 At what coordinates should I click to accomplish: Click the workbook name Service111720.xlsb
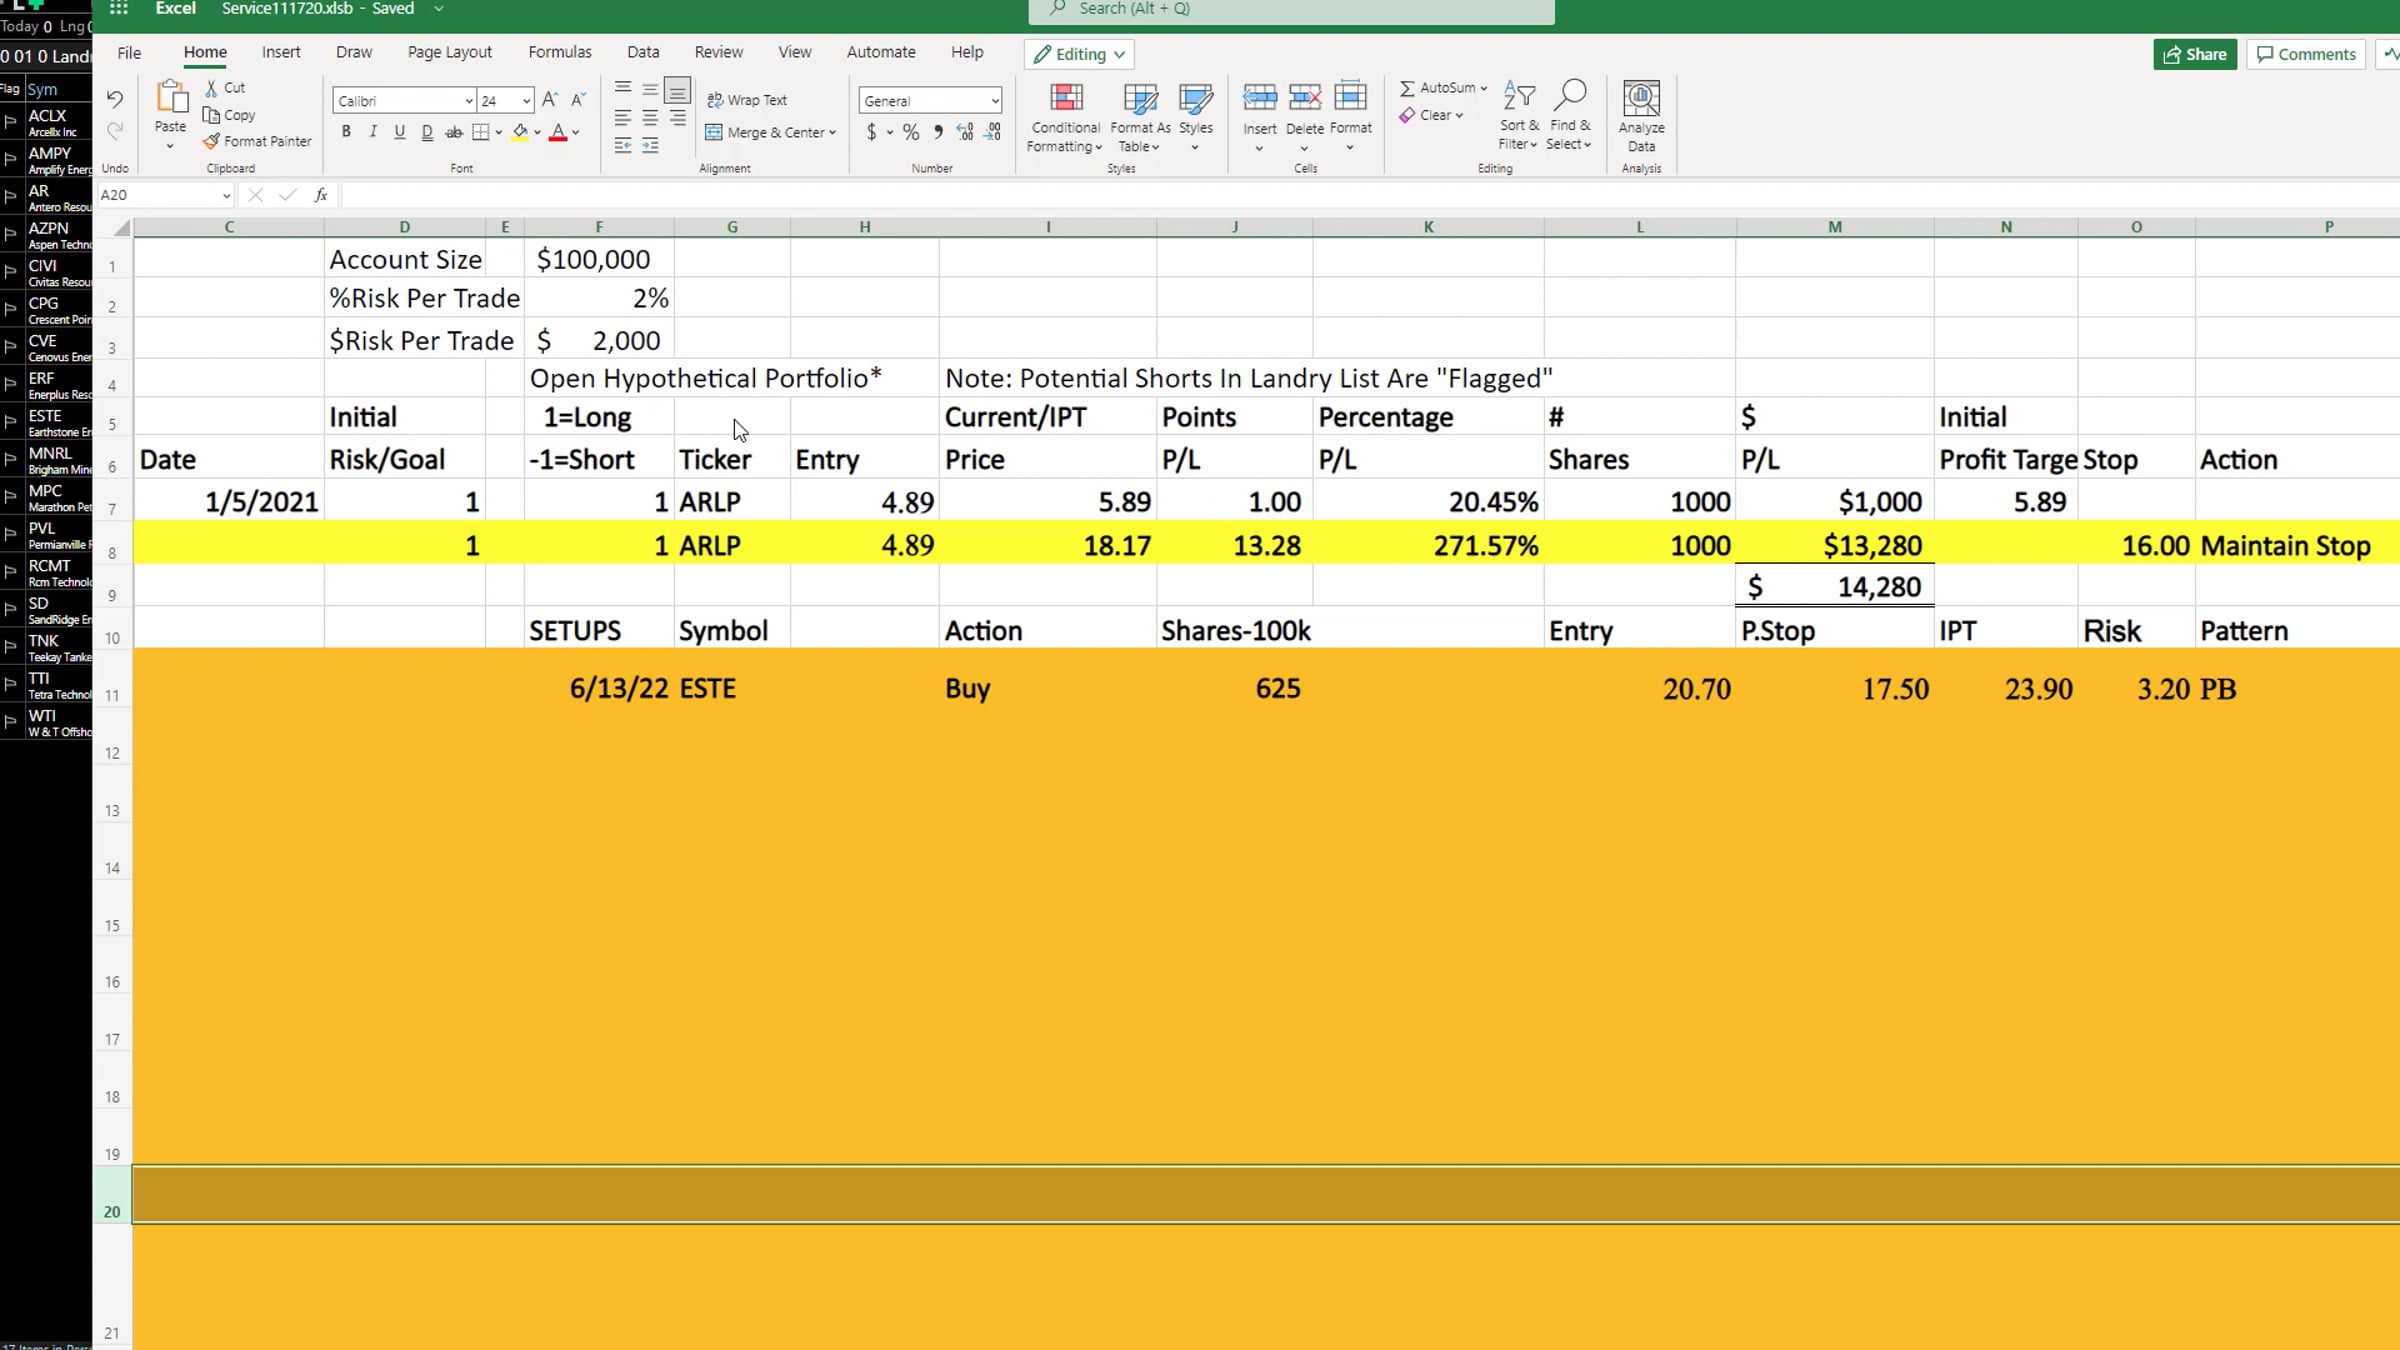tap(287, 9)
